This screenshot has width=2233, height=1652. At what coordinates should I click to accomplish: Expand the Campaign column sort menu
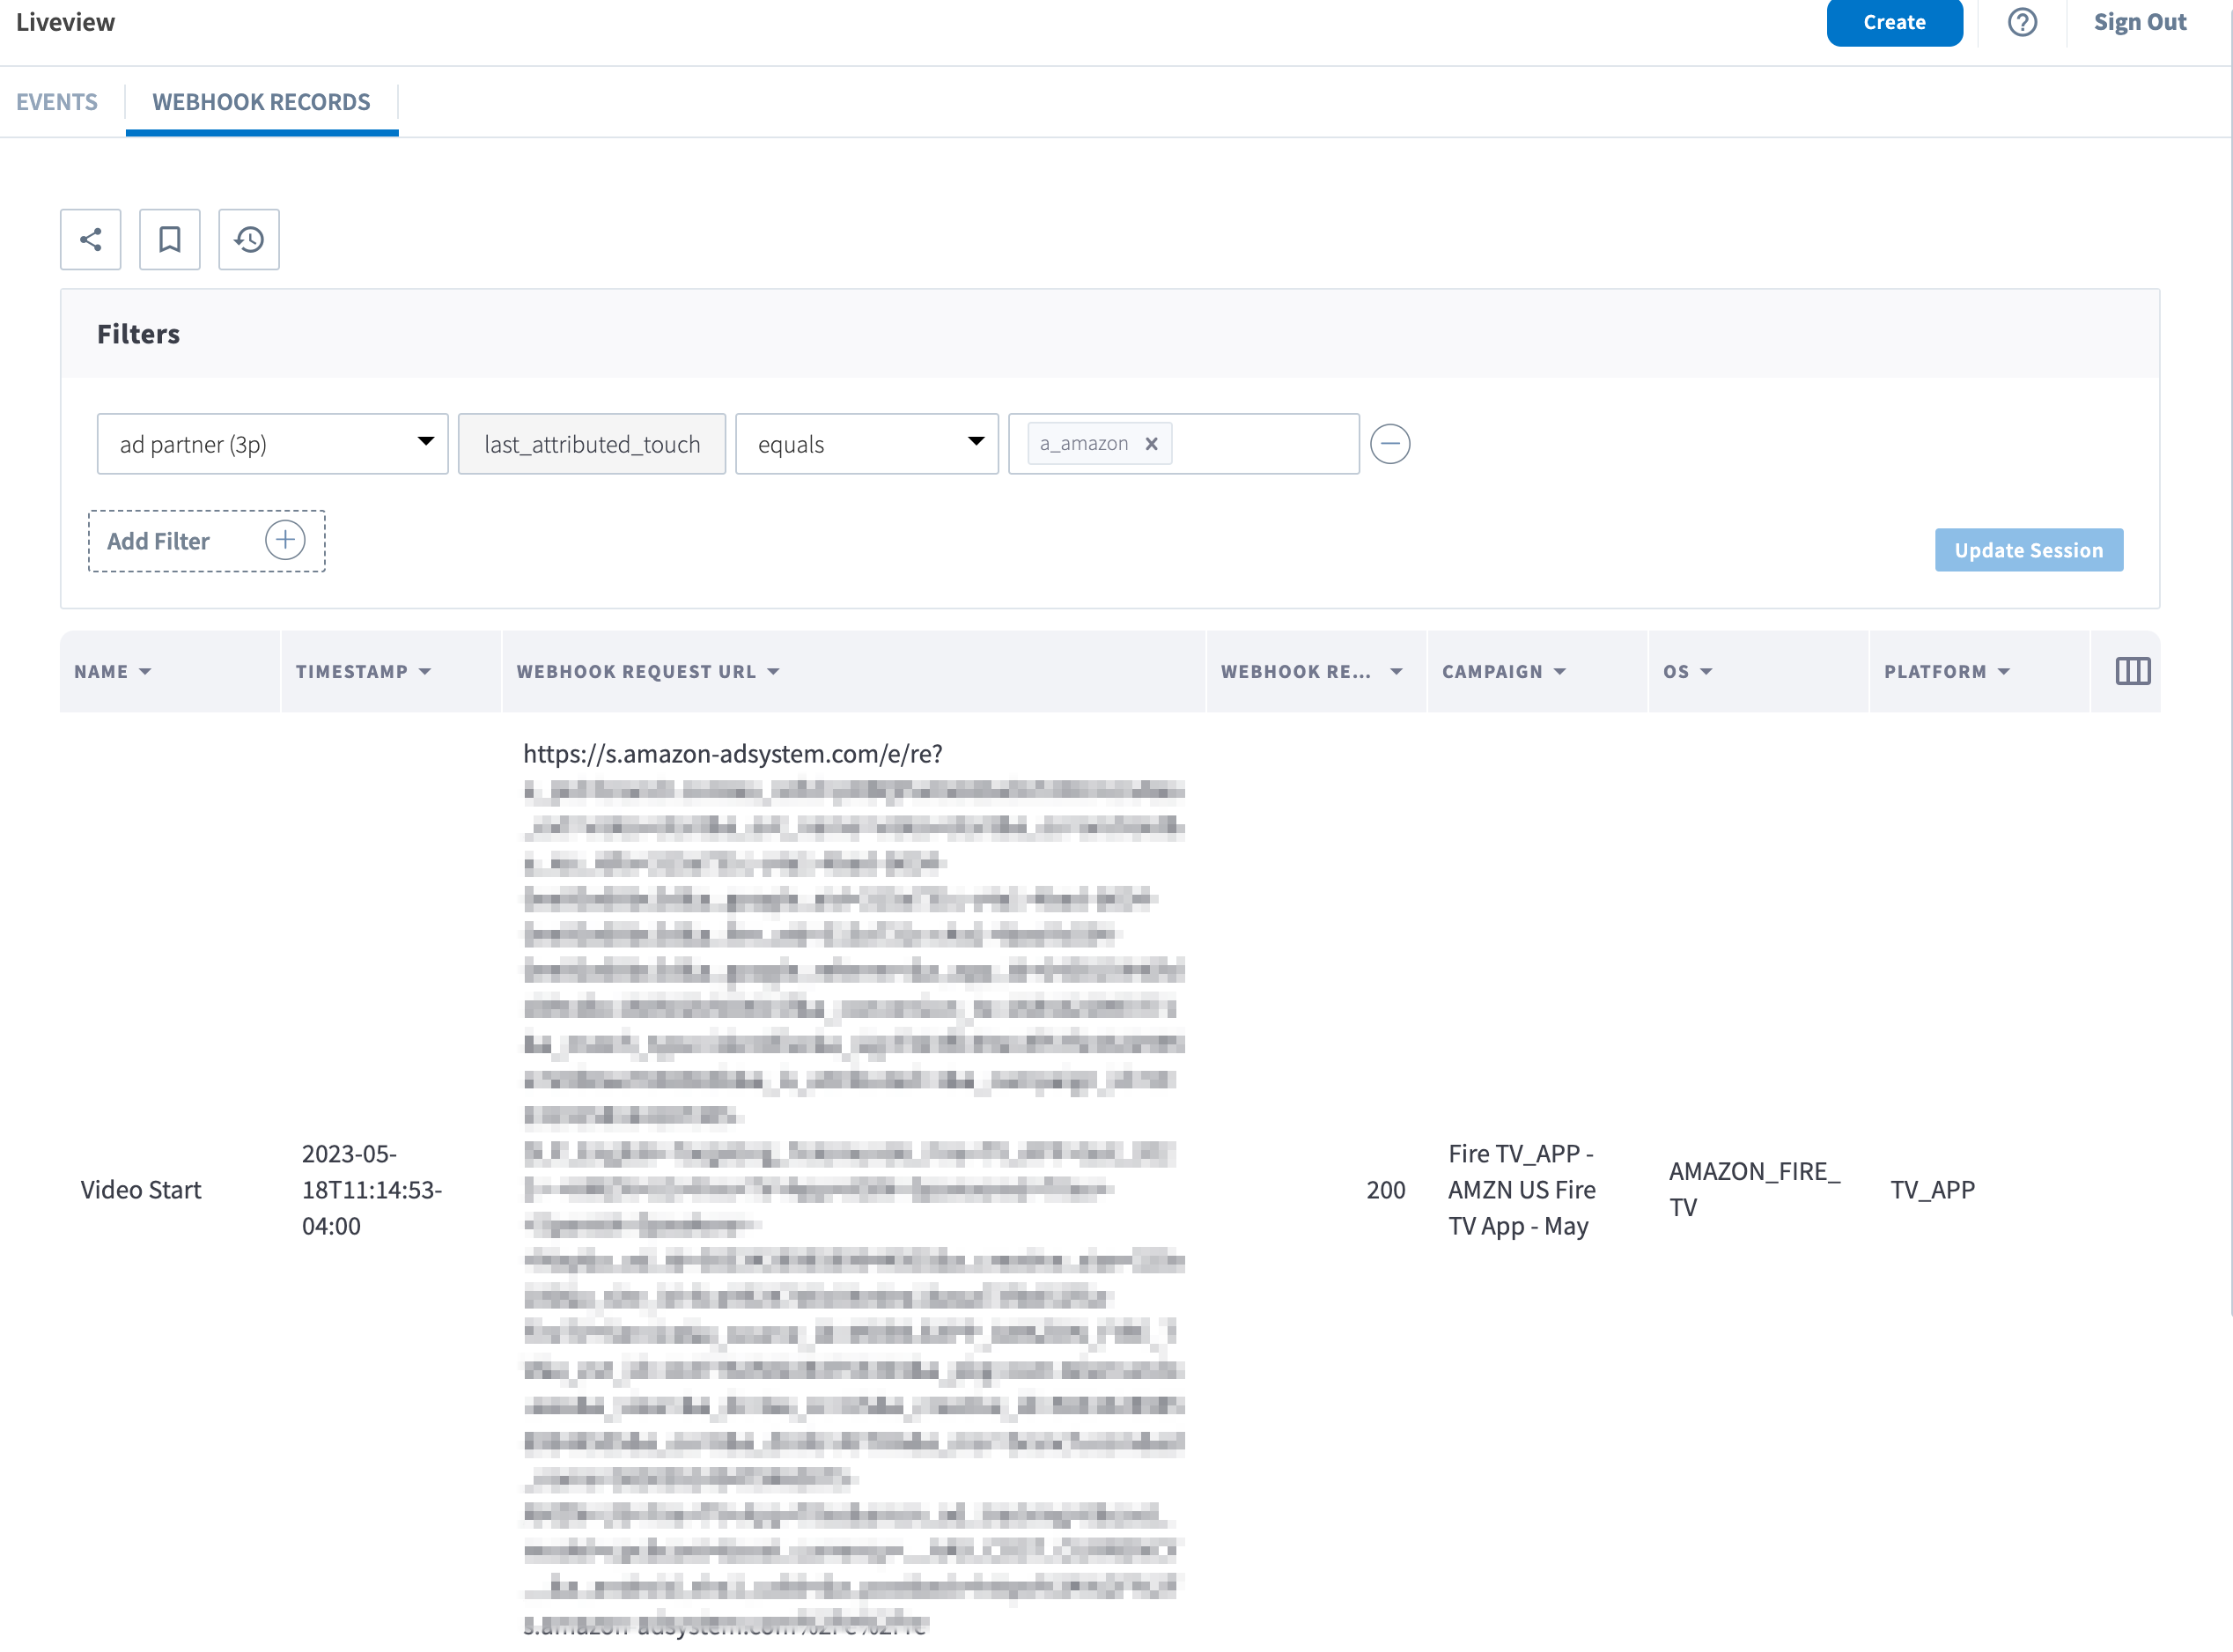1560,672
